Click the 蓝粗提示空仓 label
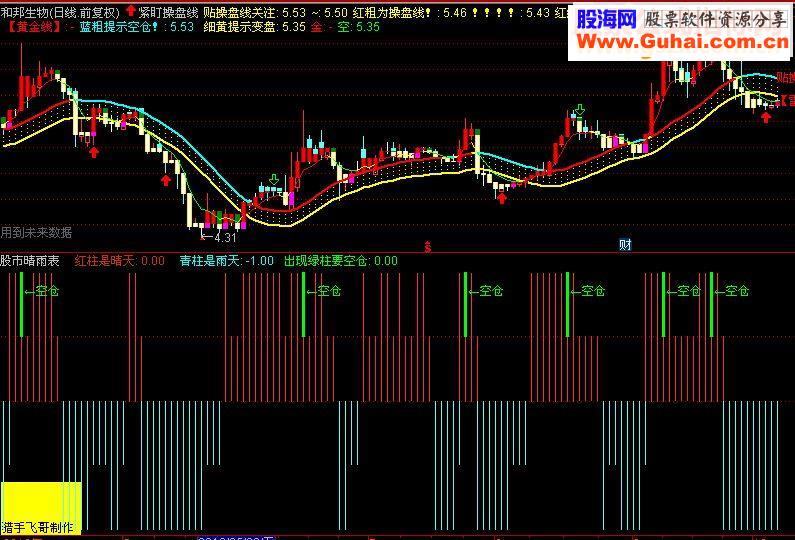This screenshot has width=795, height=540. point(115,27)
